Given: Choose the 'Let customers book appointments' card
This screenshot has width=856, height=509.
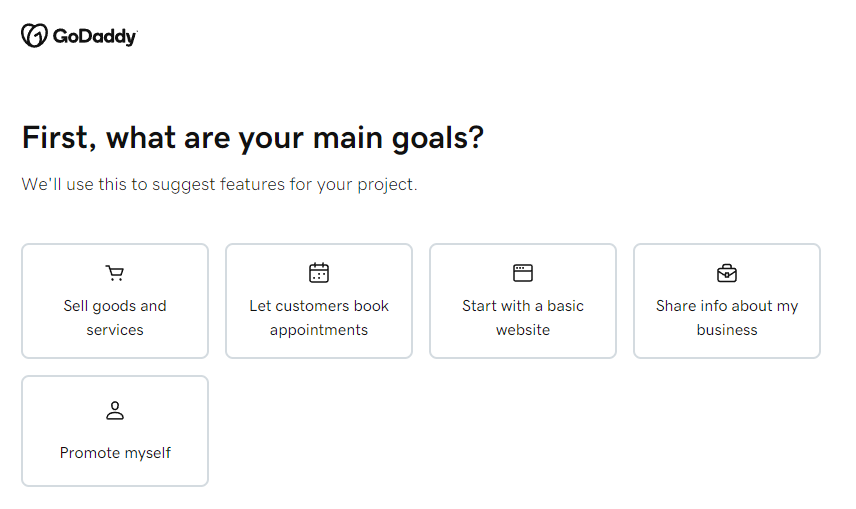Looking at the screenshot, I should (319, 301).
